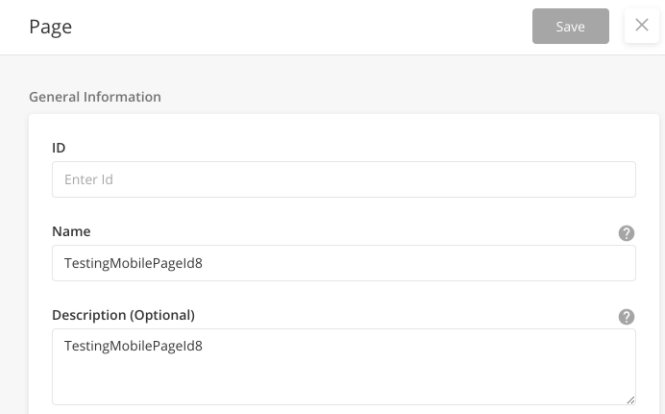
Task: Click the General Information heading
Action: click(95, 97)
